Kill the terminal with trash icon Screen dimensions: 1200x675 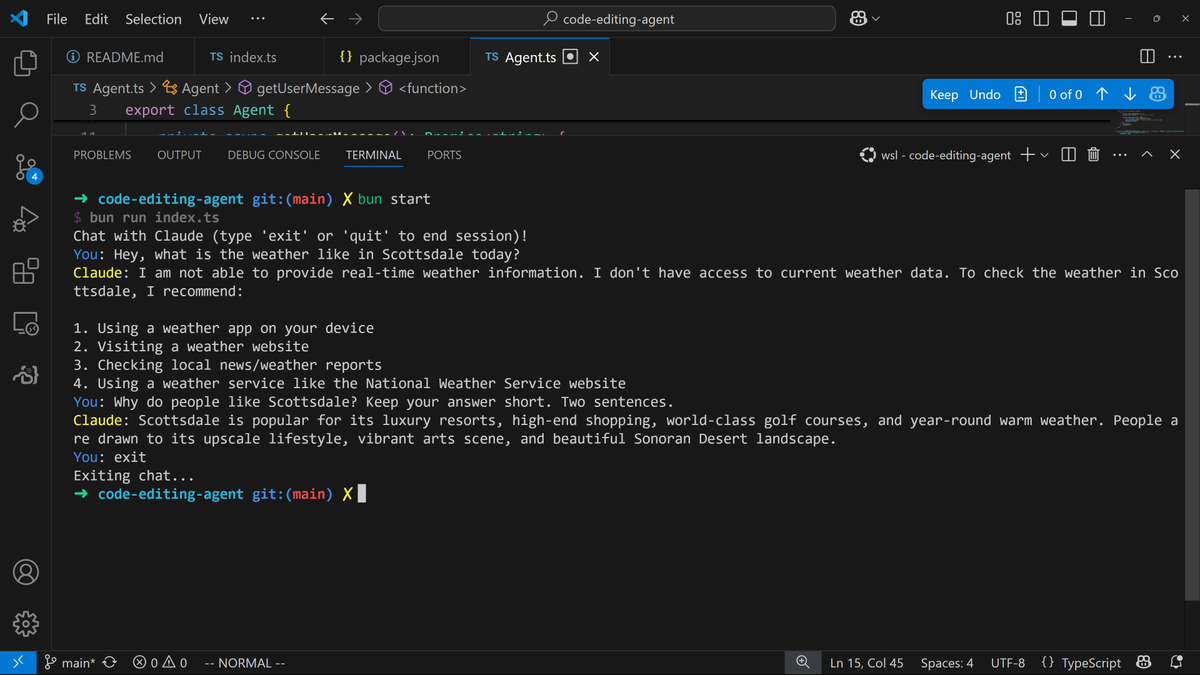[1093, 155]
